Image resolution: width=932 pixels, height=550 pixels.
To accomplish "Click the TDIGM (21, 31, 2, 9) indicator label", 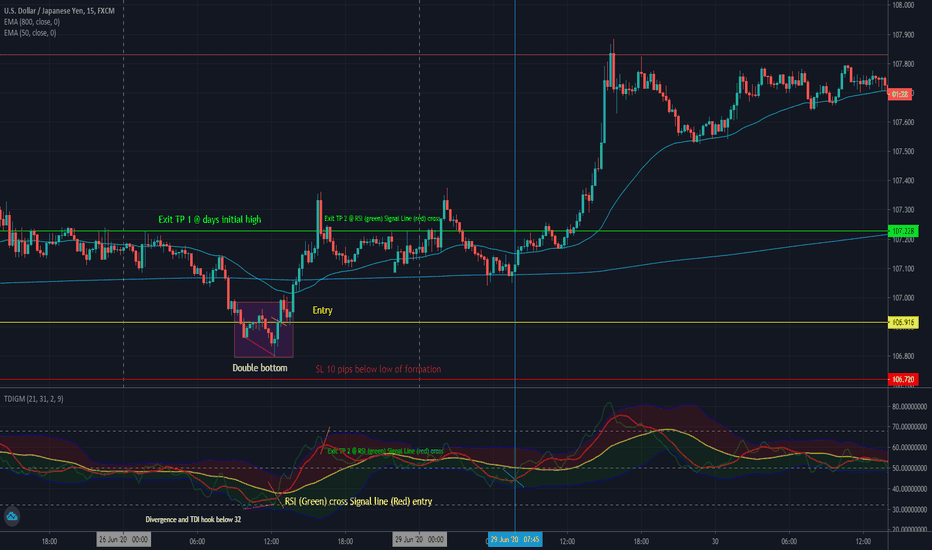I will 33,399.
